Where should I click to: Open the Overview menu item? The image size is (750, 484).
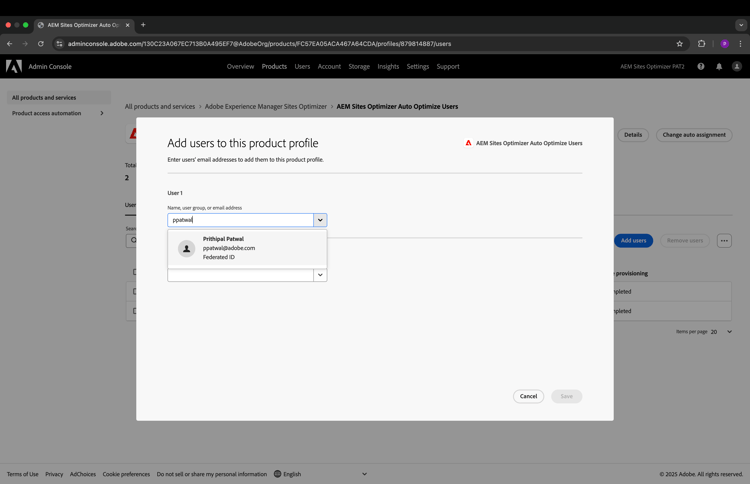click(x=240, y=66)
